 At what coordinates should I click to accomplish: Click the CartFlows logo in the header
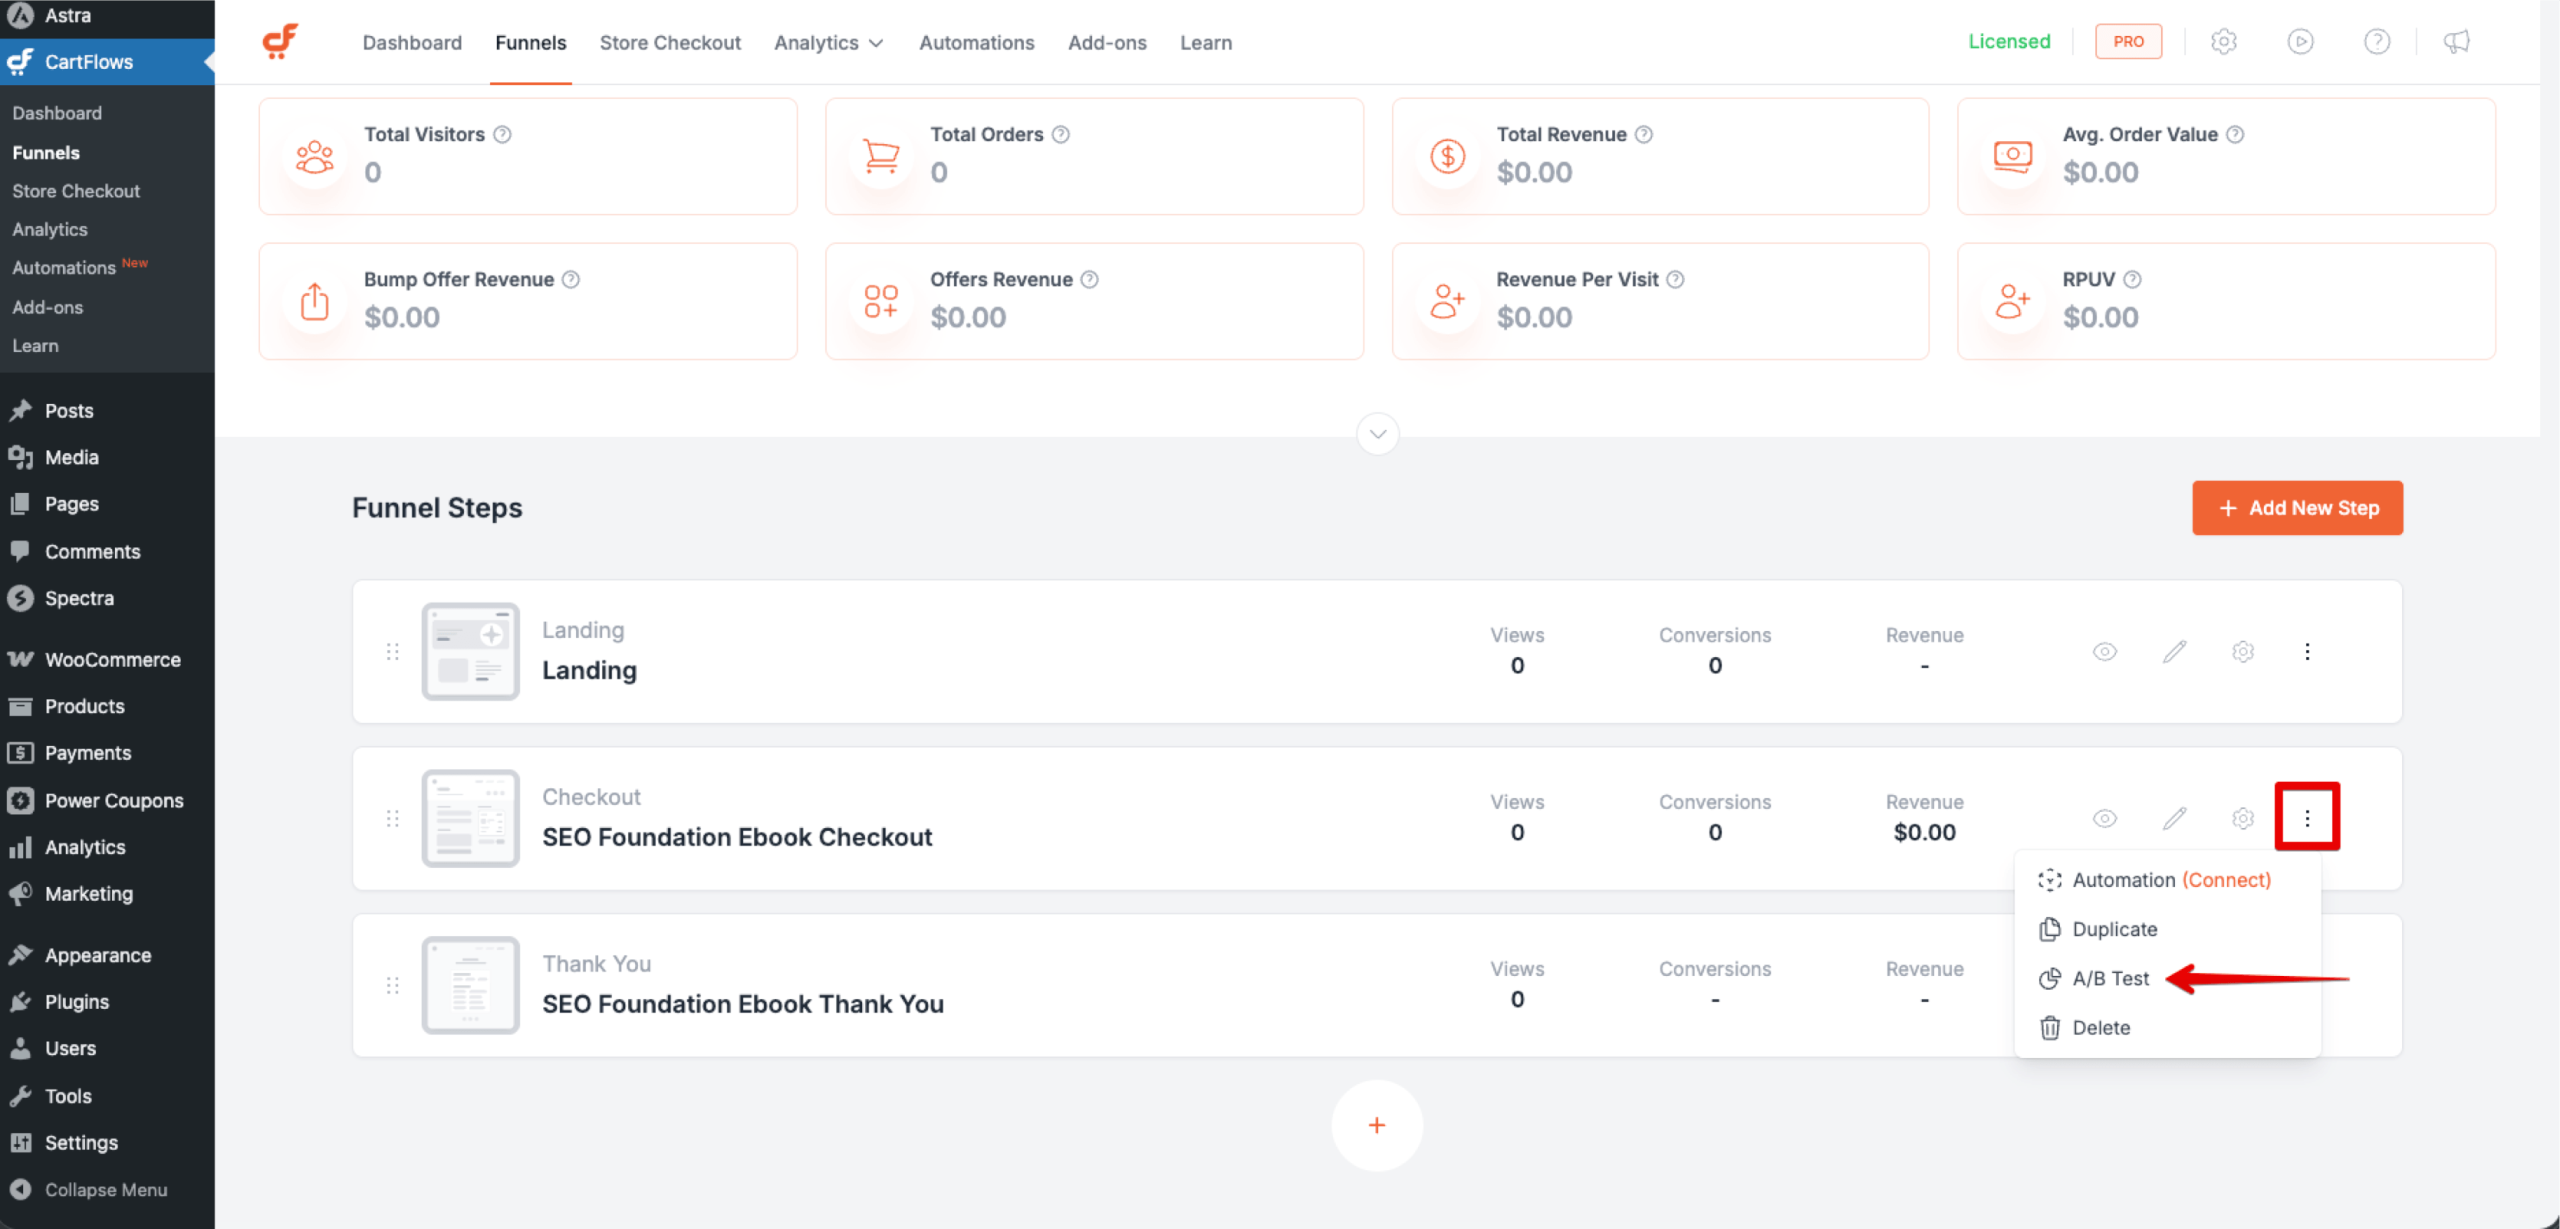[281, 41]
